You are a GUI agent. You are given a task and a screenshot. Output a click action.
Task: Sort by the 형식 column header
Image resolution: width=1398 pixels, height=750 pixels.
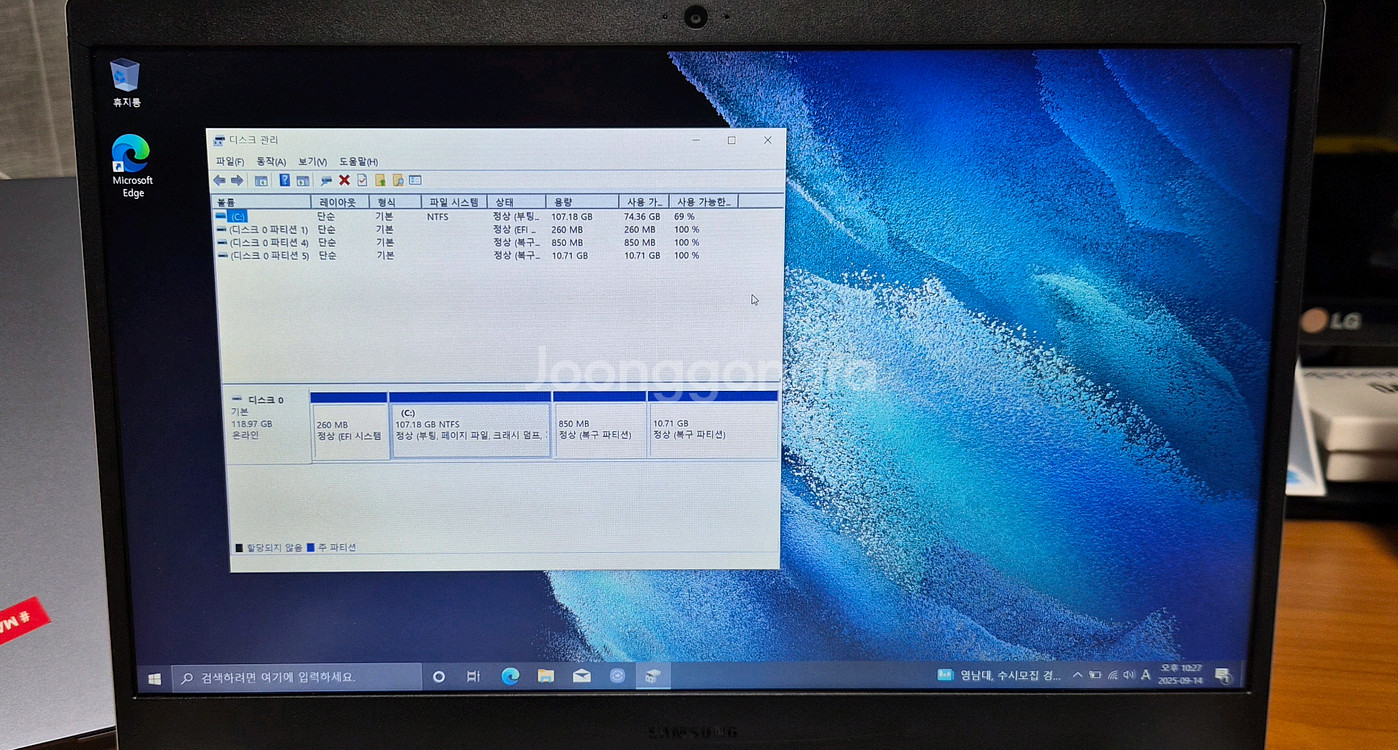pyautogui.click(x=395, y=202)
